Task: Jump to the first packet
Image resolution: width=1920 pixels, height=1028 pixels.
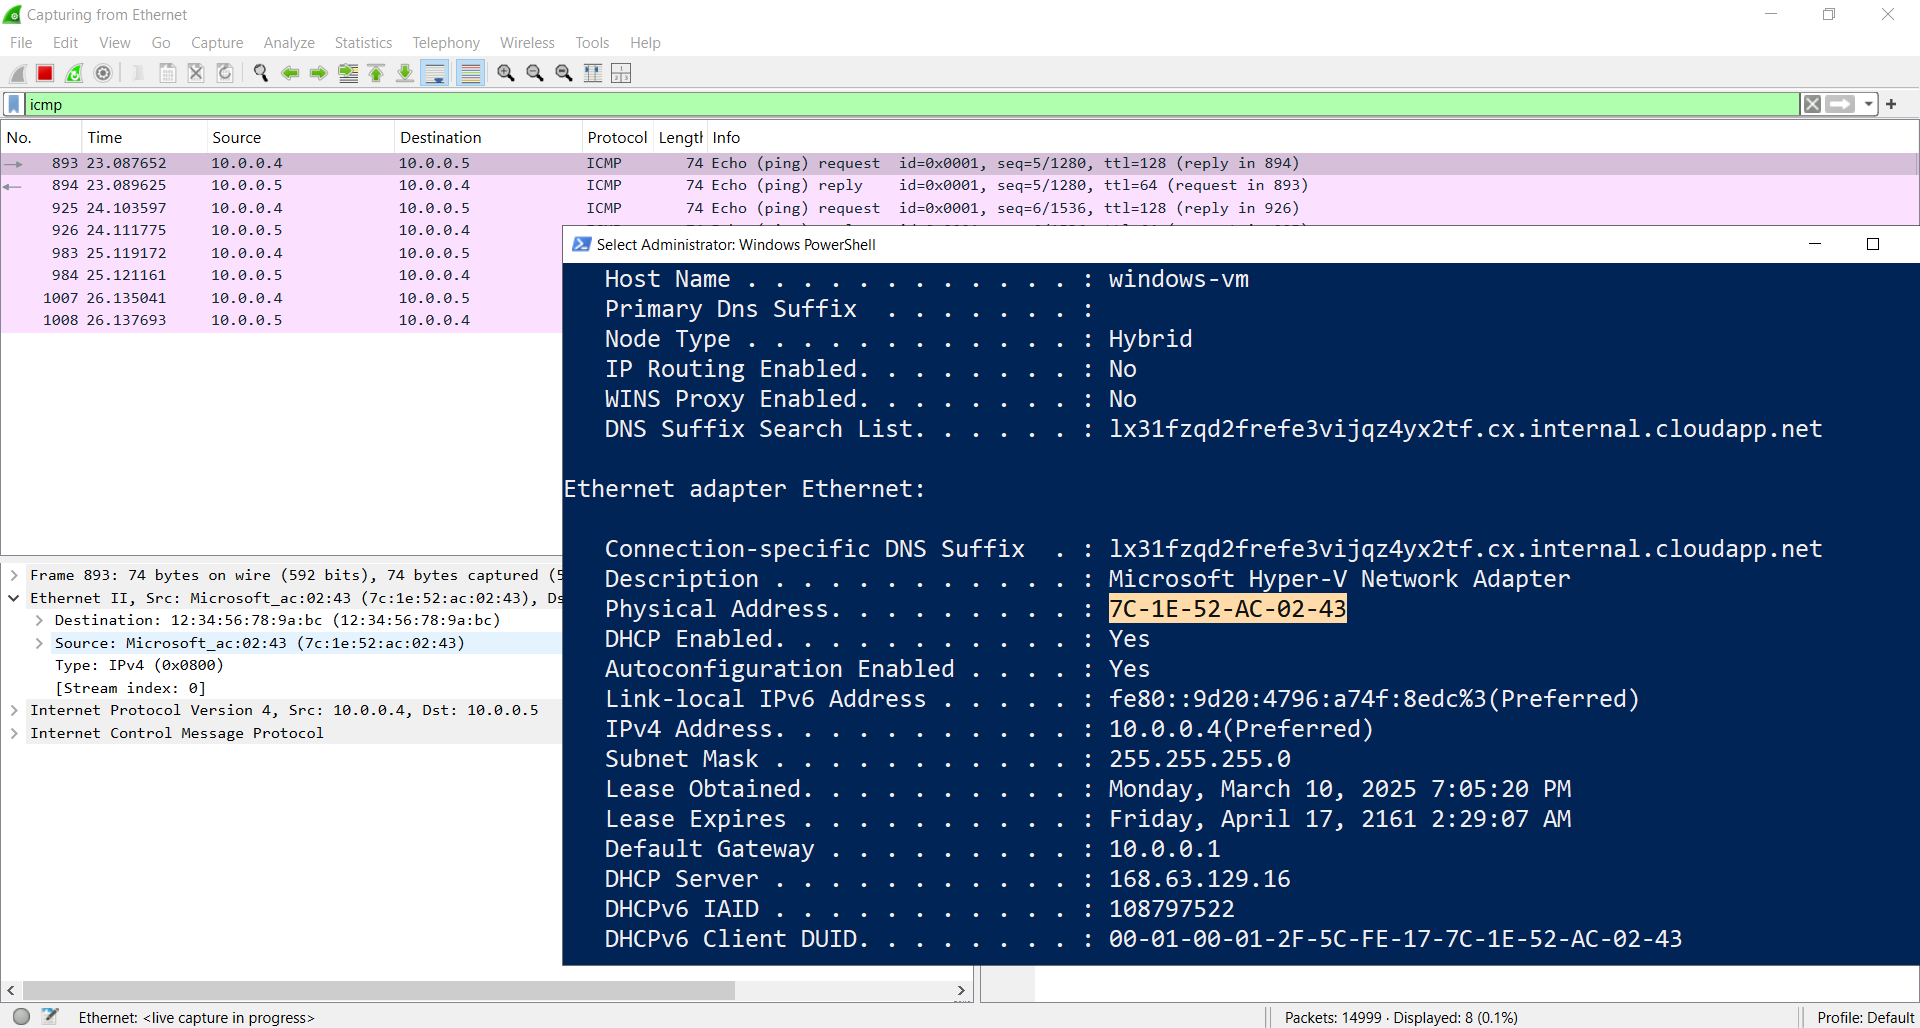Action: tap(376, 73)
